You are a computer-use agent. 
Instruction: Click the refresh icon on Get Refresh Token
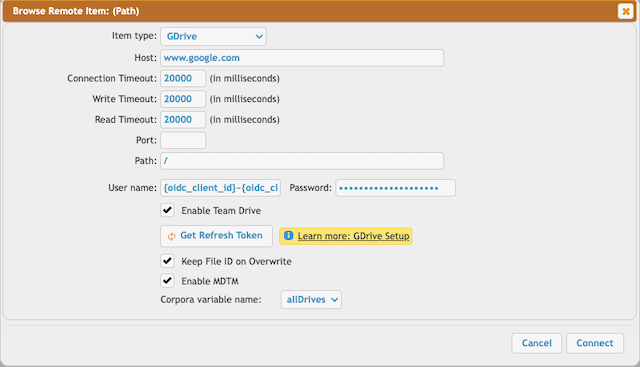click(x=171, y=236)
